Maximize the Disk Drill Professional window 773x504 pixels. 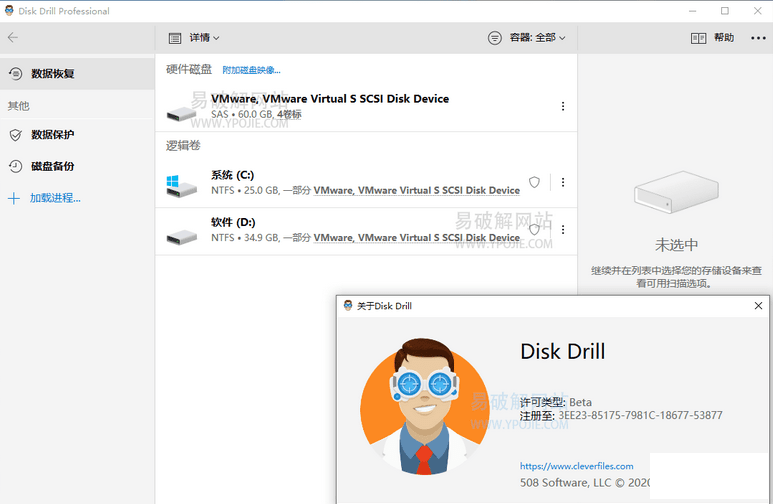point(725,11)
